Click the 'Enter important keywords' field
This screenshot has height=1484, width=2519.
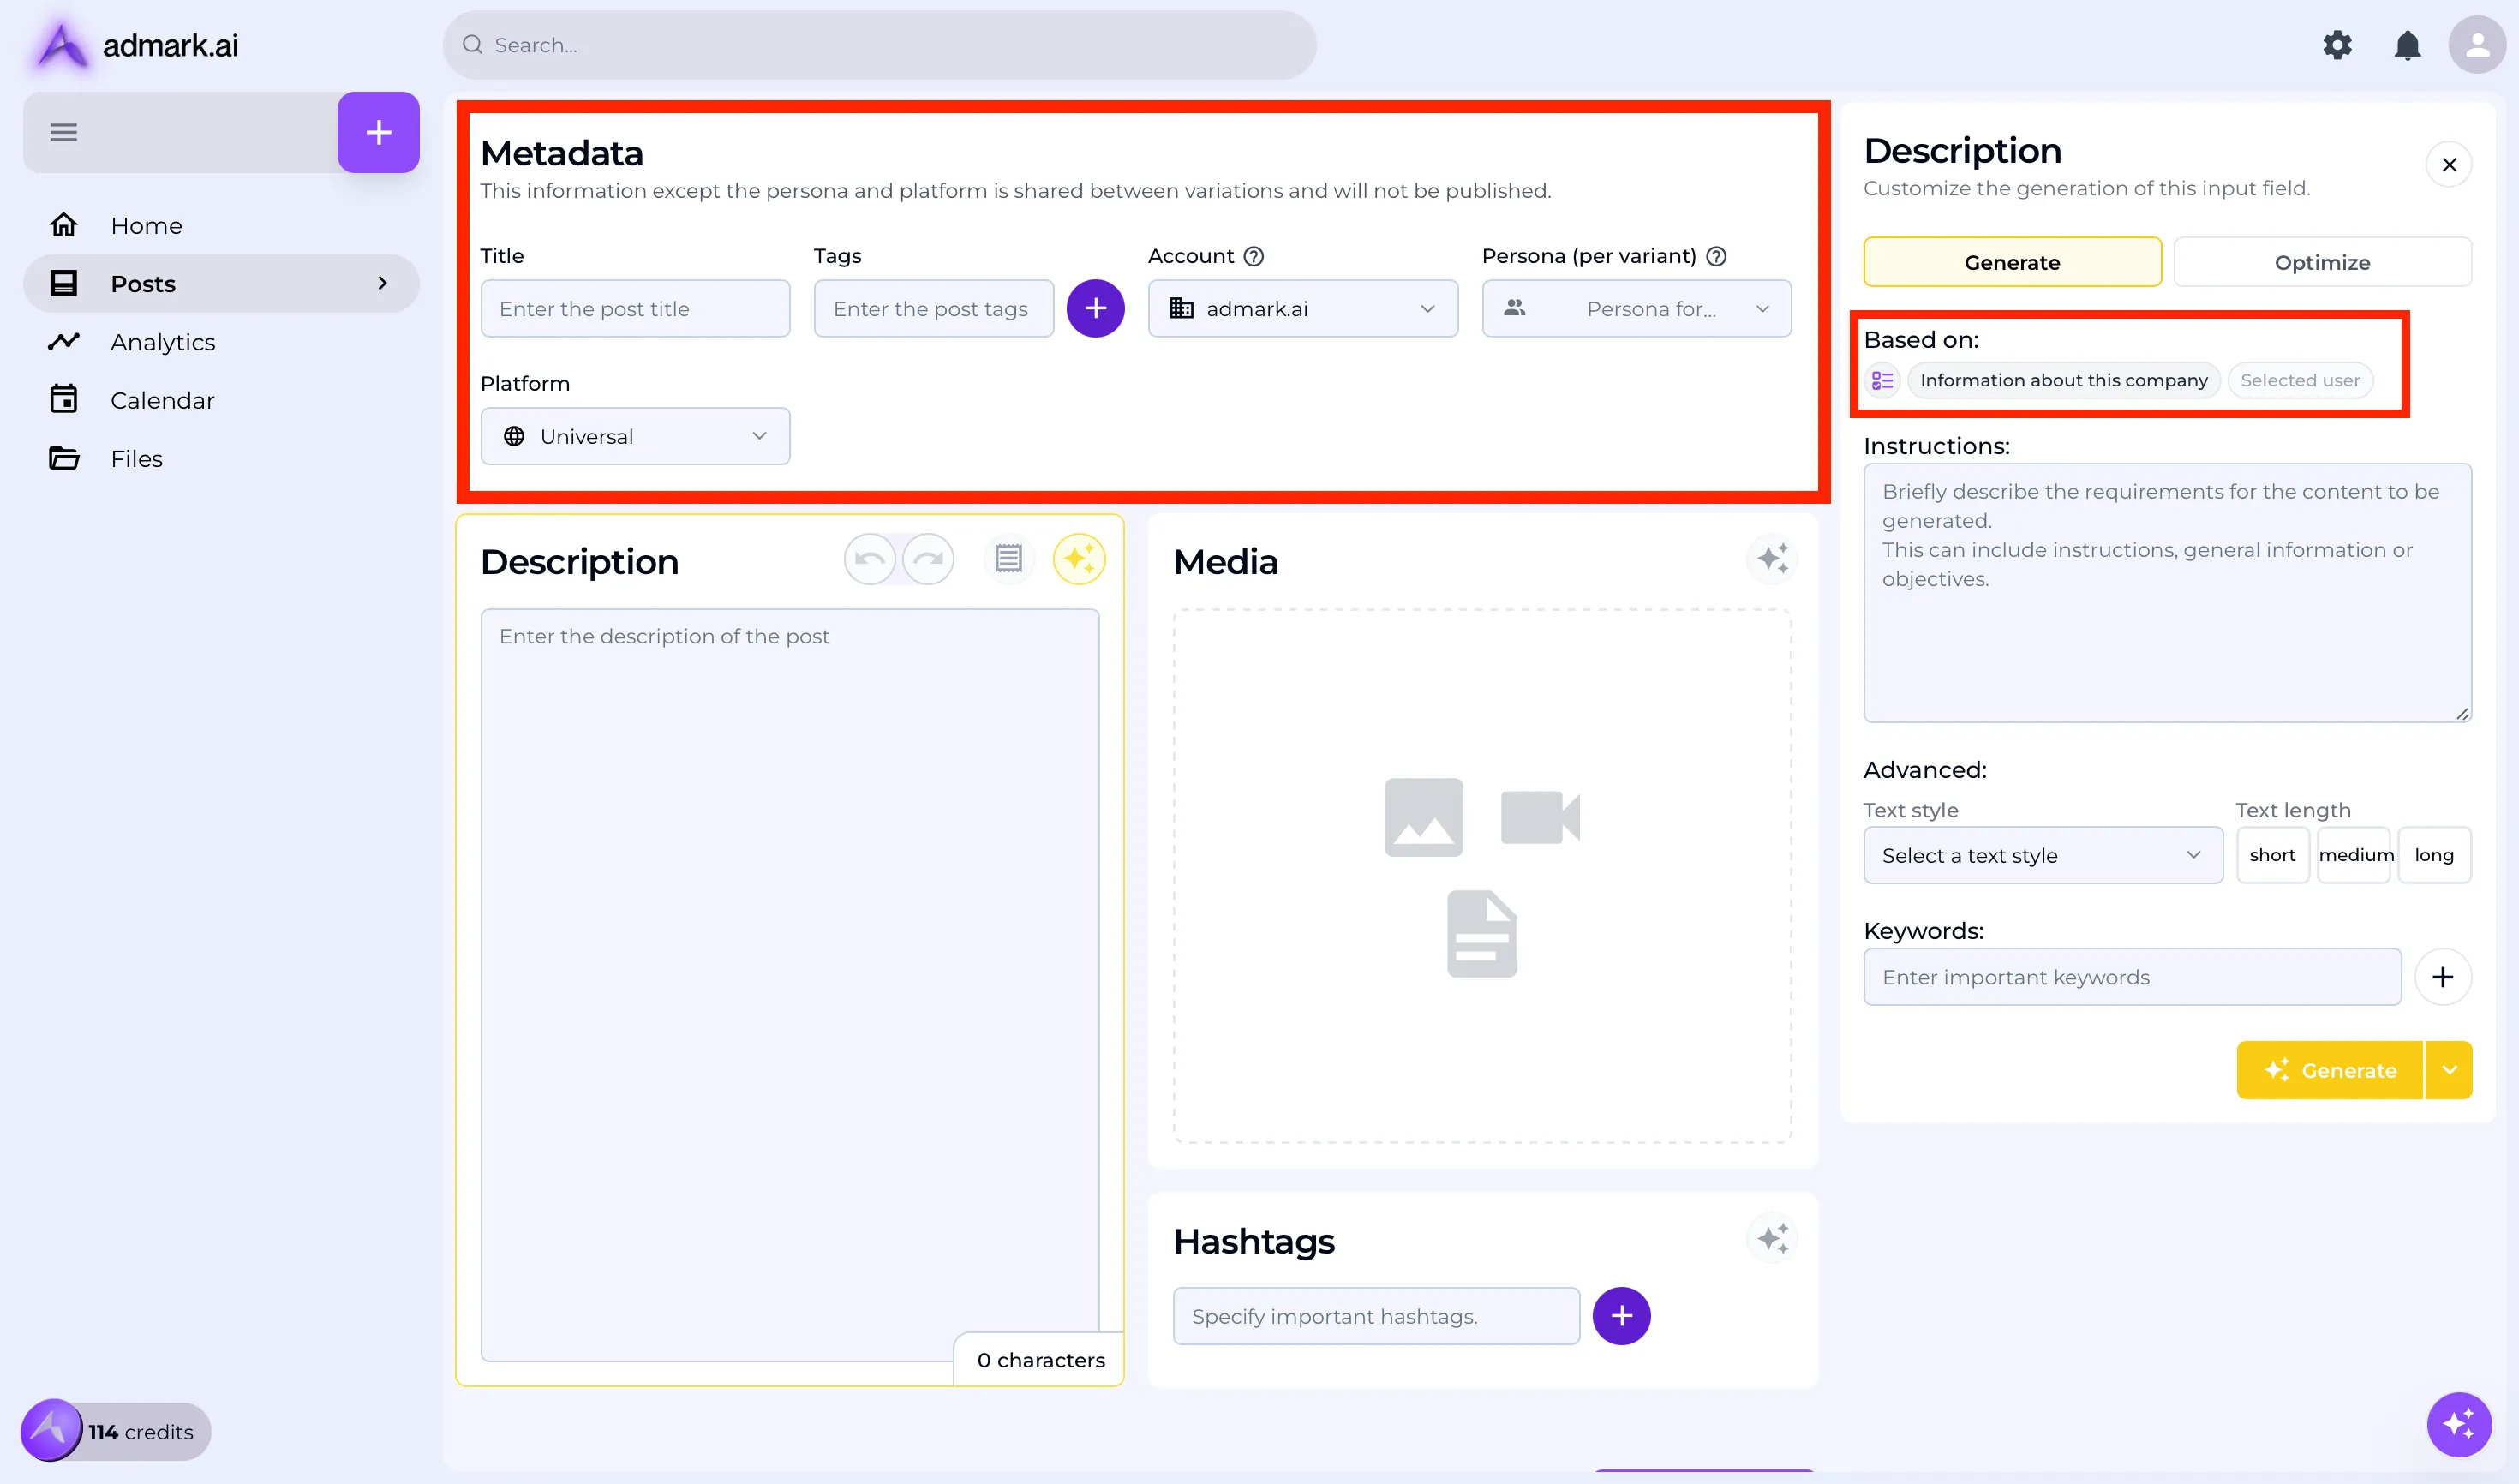(x=2131, y=977)
